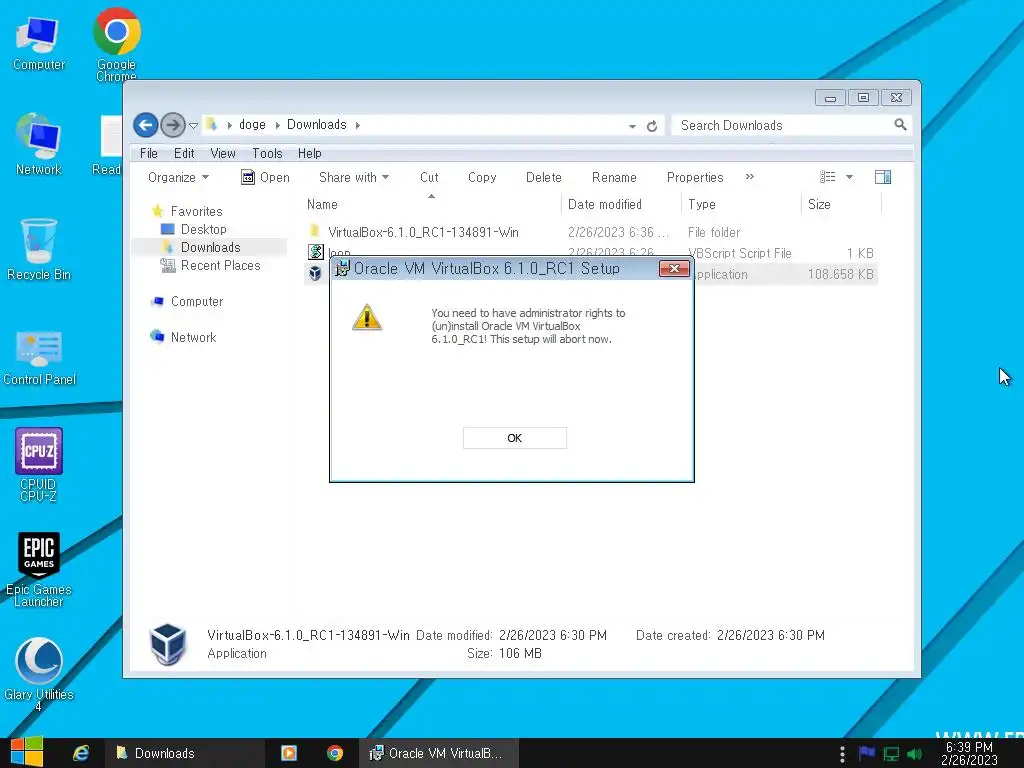1024x768 pixels.
Task: Close the Oracle VM VirtualBox Setup dialog
Action: [x=674, y=268]
